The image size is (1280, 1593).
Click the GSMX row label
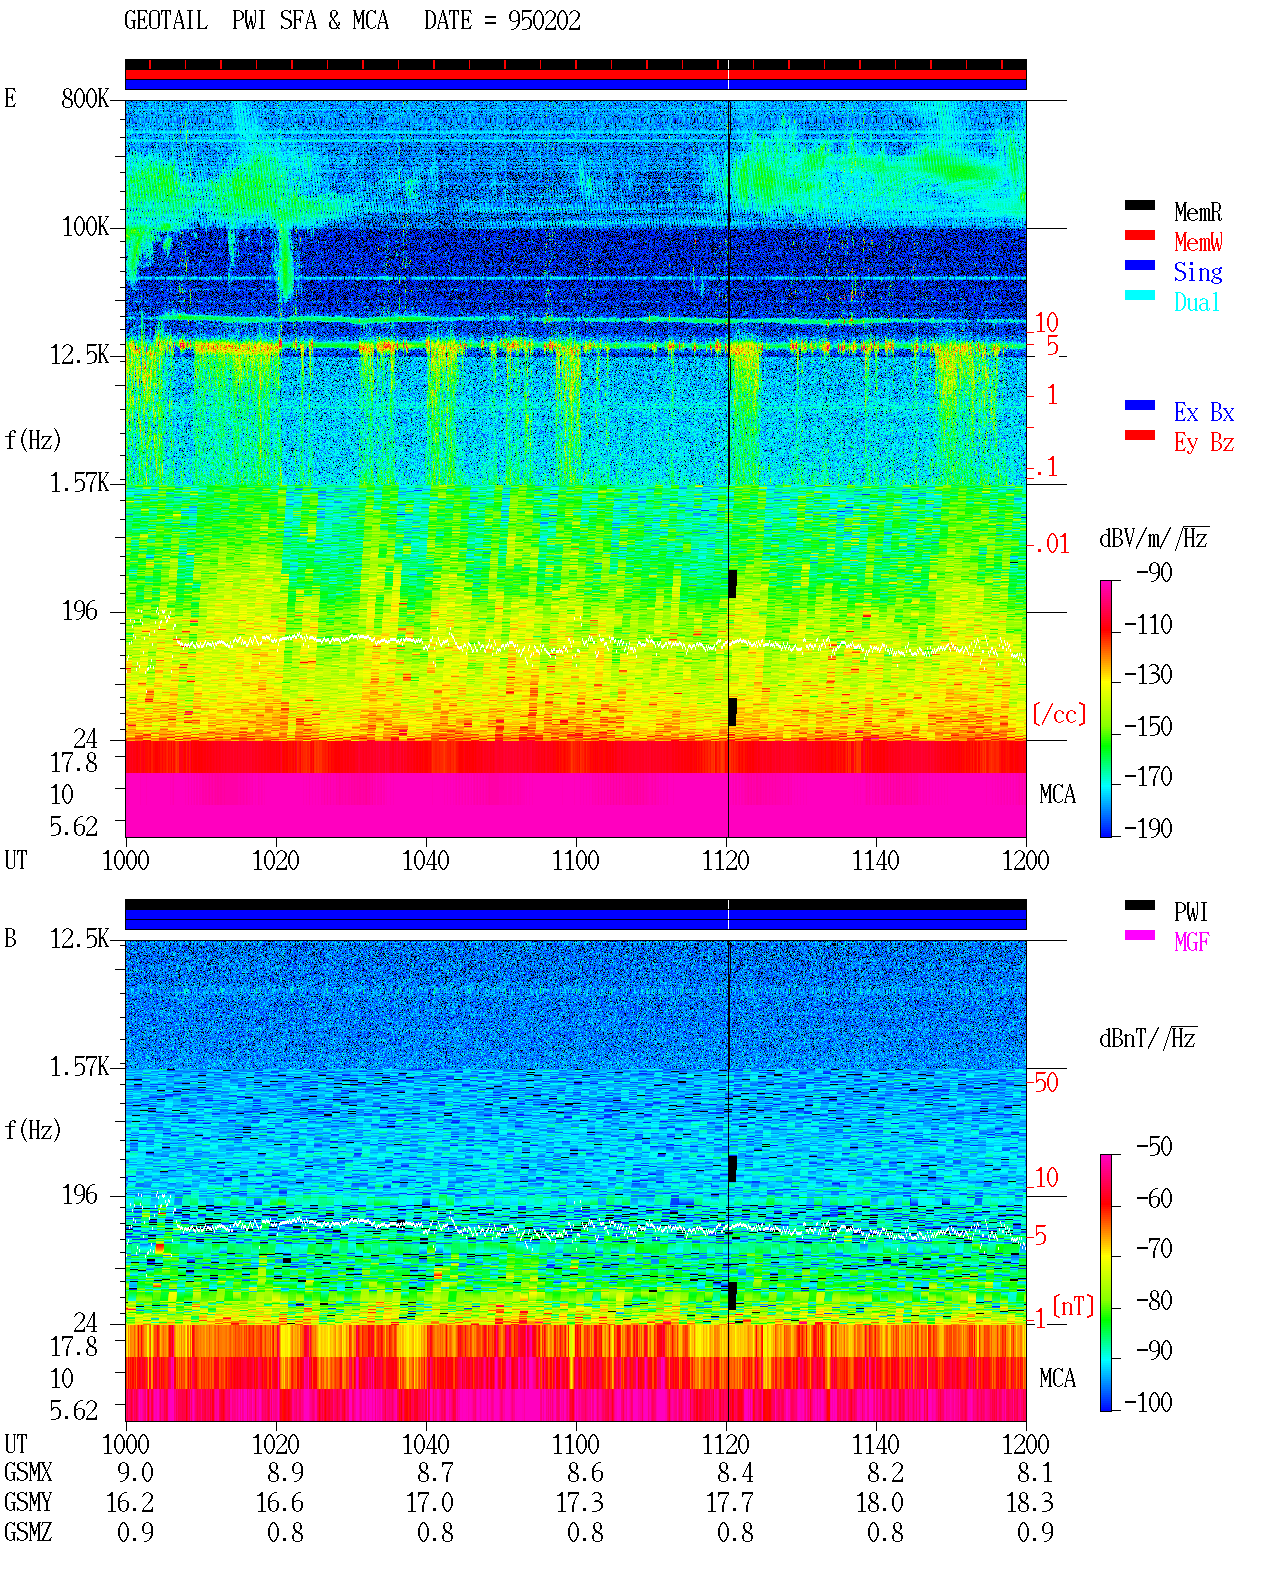pyautogui.click(x=28, y=1472)
